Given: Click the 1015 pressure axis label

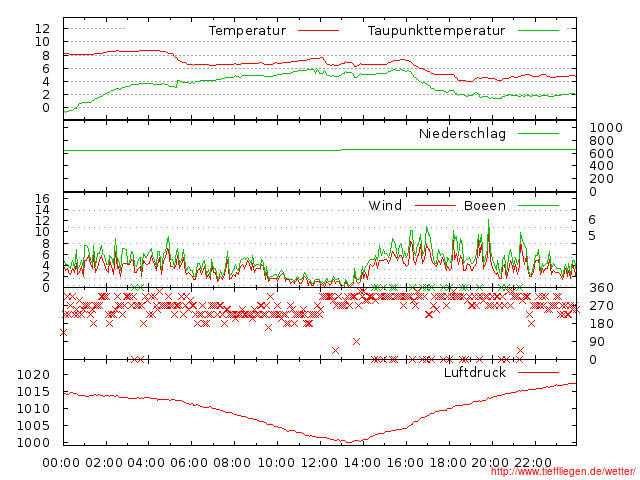Looking at the screenshot, I should point(33,392).
